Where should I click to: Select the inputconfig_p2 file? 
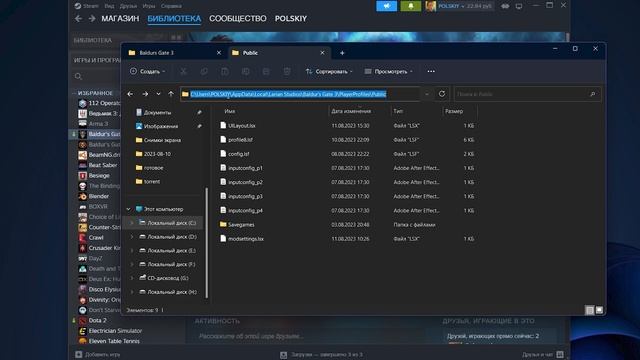[245, 182]
